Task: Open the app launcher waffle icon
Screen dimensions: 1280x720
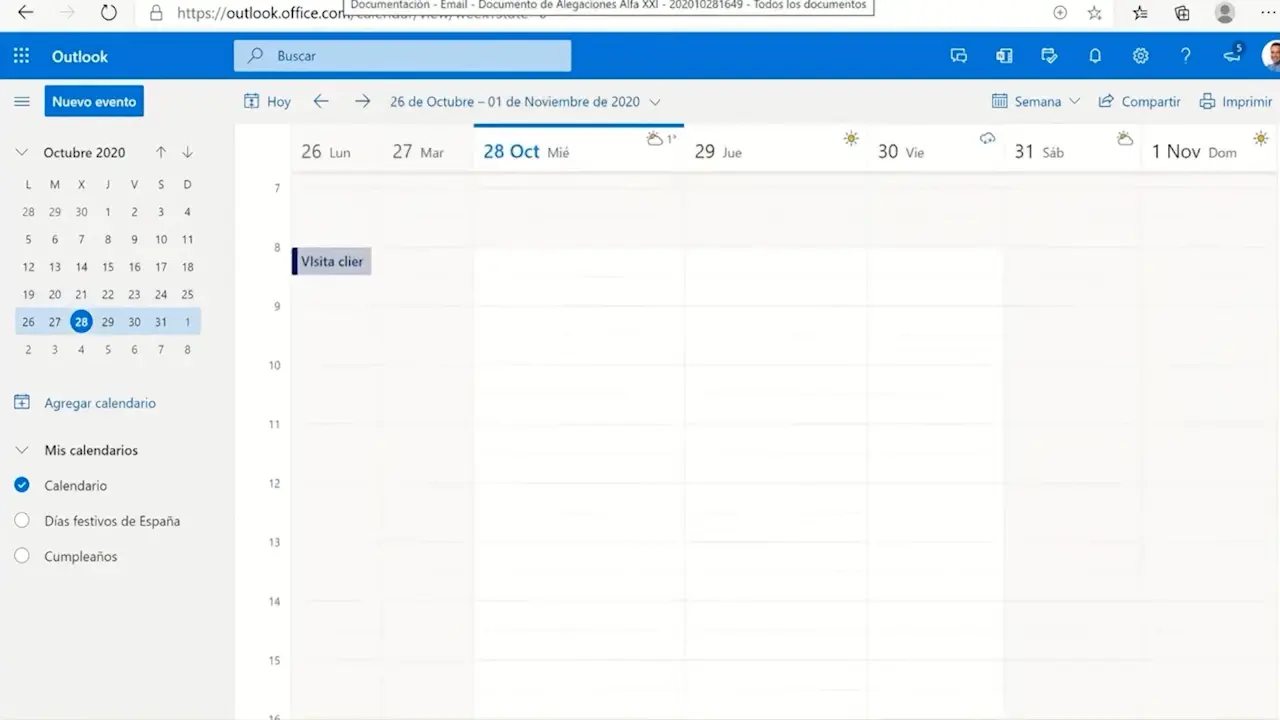Action: (x=21, y=56)
